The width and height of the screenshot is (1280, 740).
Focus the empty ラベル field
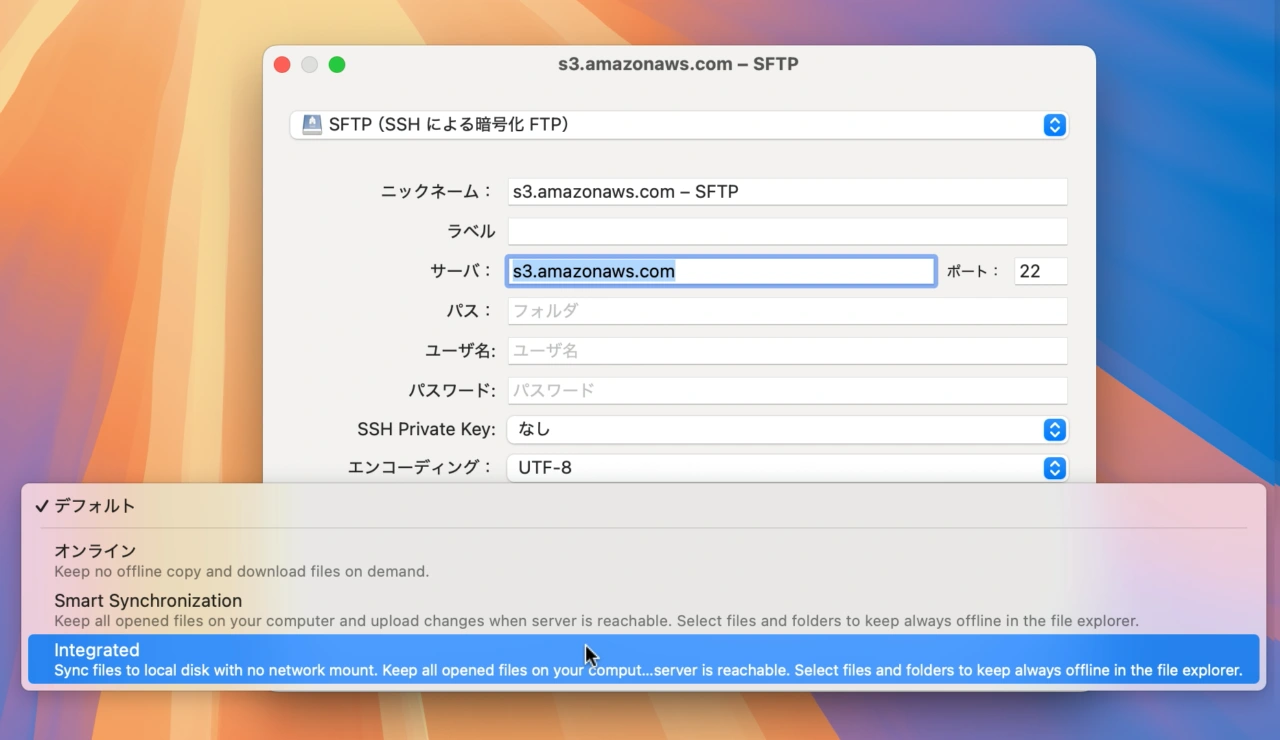pos(786,232)
